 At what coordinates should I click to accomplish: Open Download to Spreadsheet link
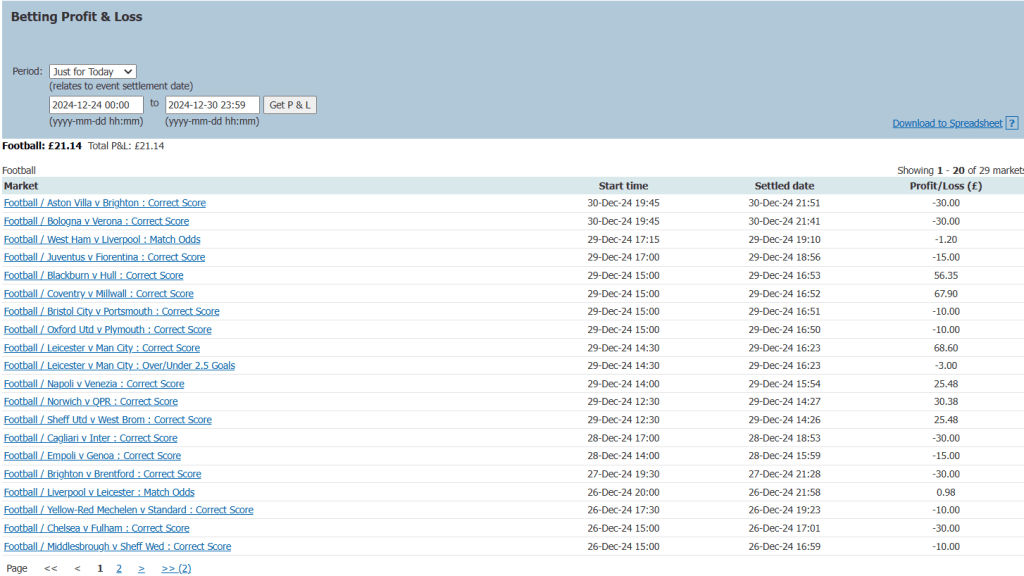947,123
